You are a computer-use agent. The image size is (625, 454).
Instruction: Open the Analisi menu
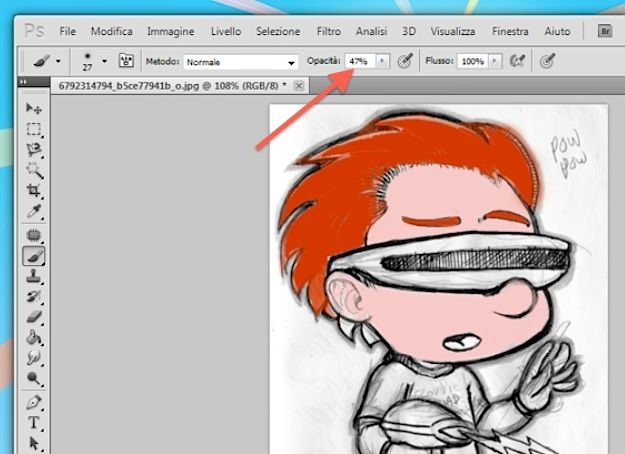pos(371,31)
